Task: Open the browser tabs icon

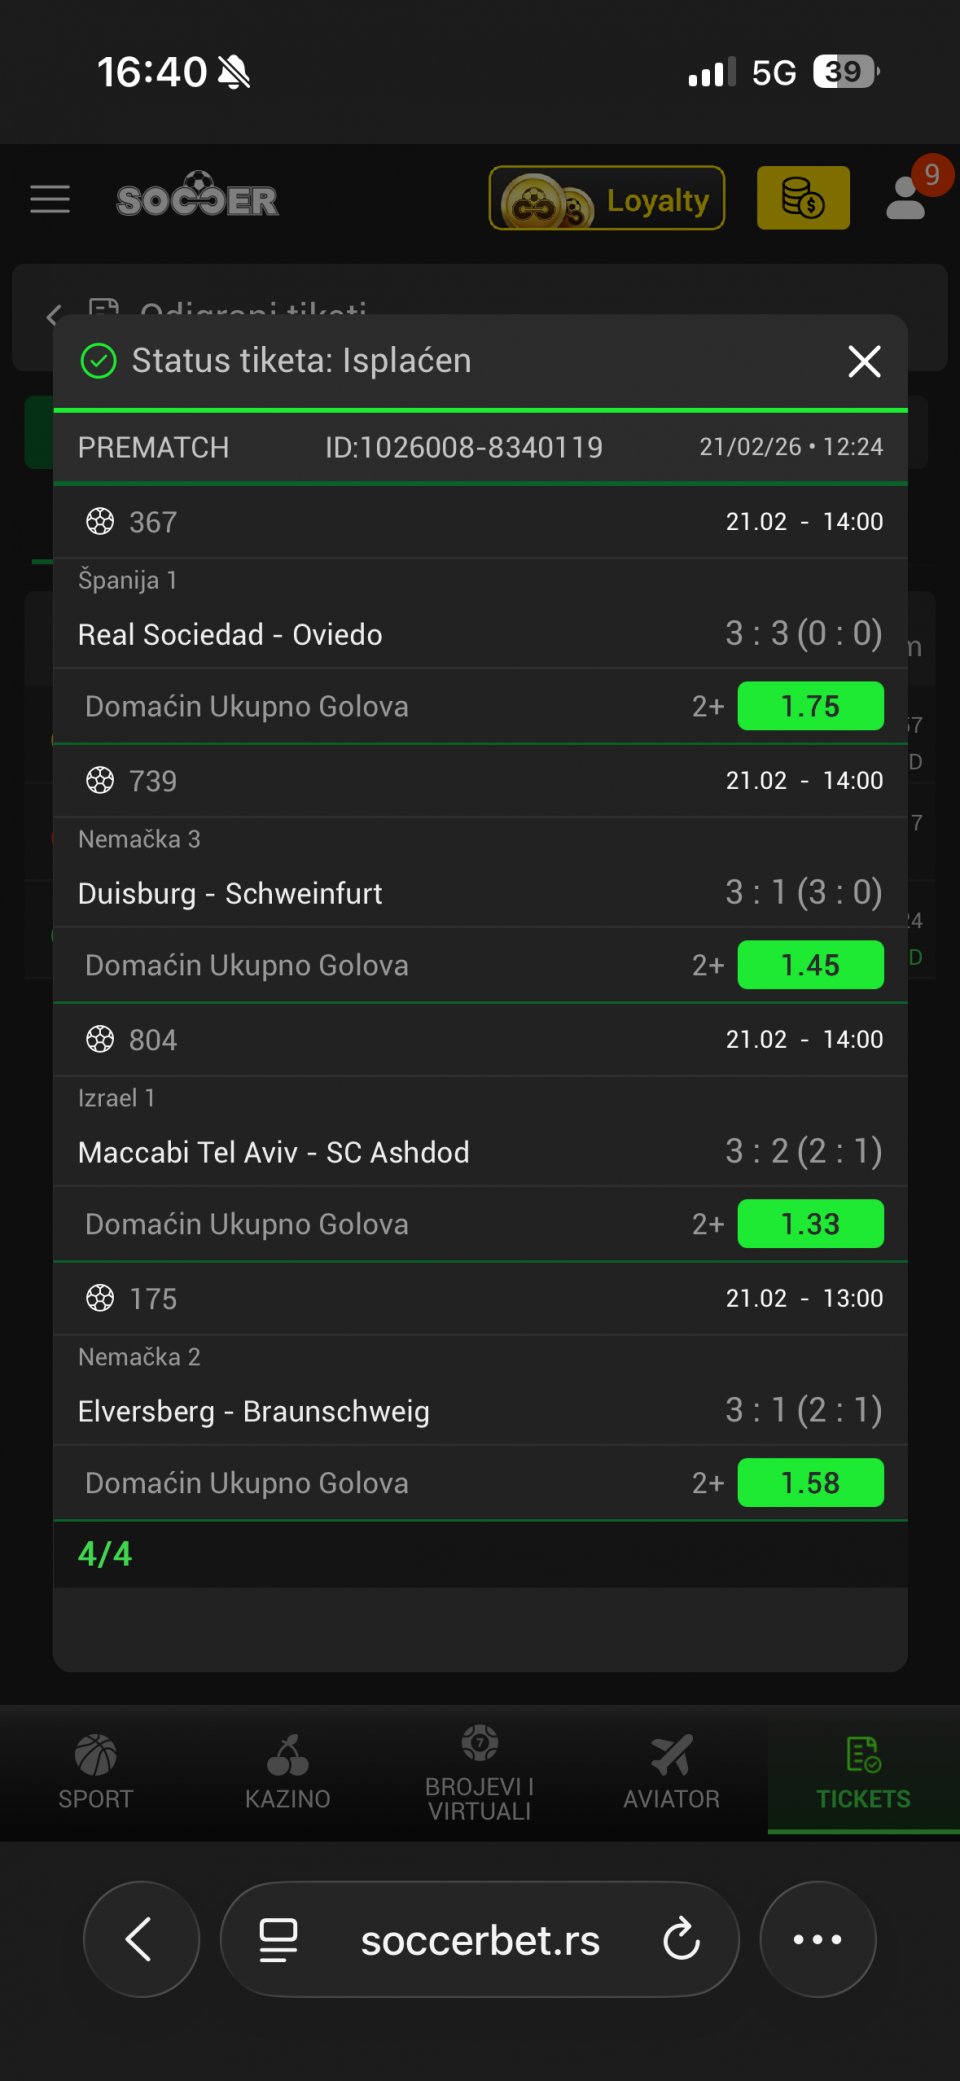Action: (278, 1940)
